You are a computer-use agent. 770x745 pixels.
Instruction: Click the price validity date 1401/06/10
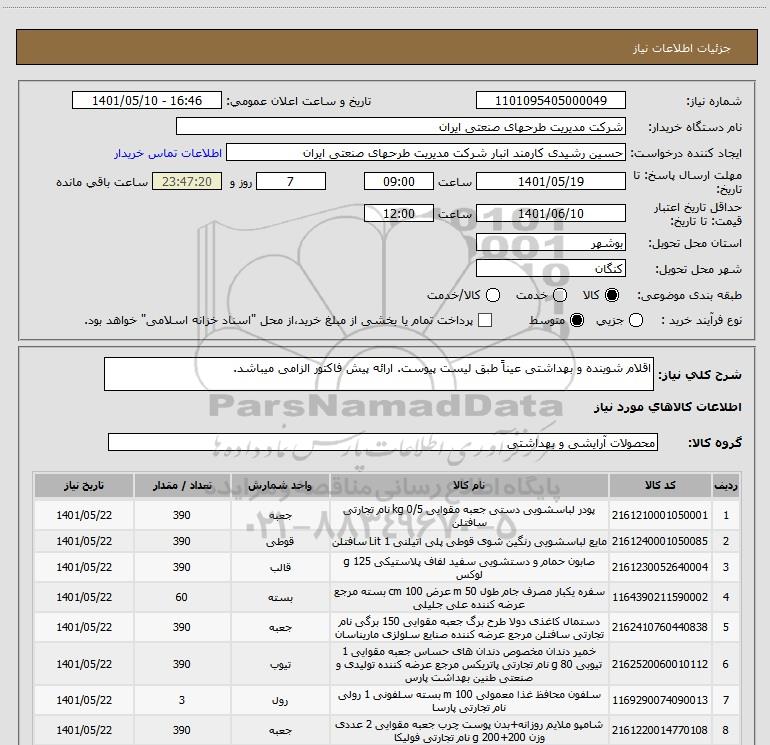tap(550, 213)
